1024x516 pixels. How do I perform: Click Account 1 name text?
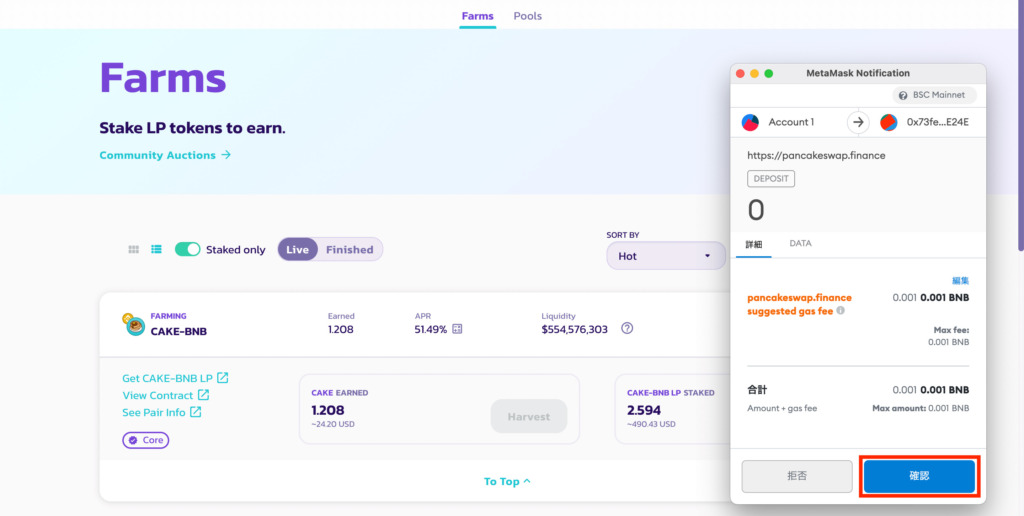tap(792, 122)
